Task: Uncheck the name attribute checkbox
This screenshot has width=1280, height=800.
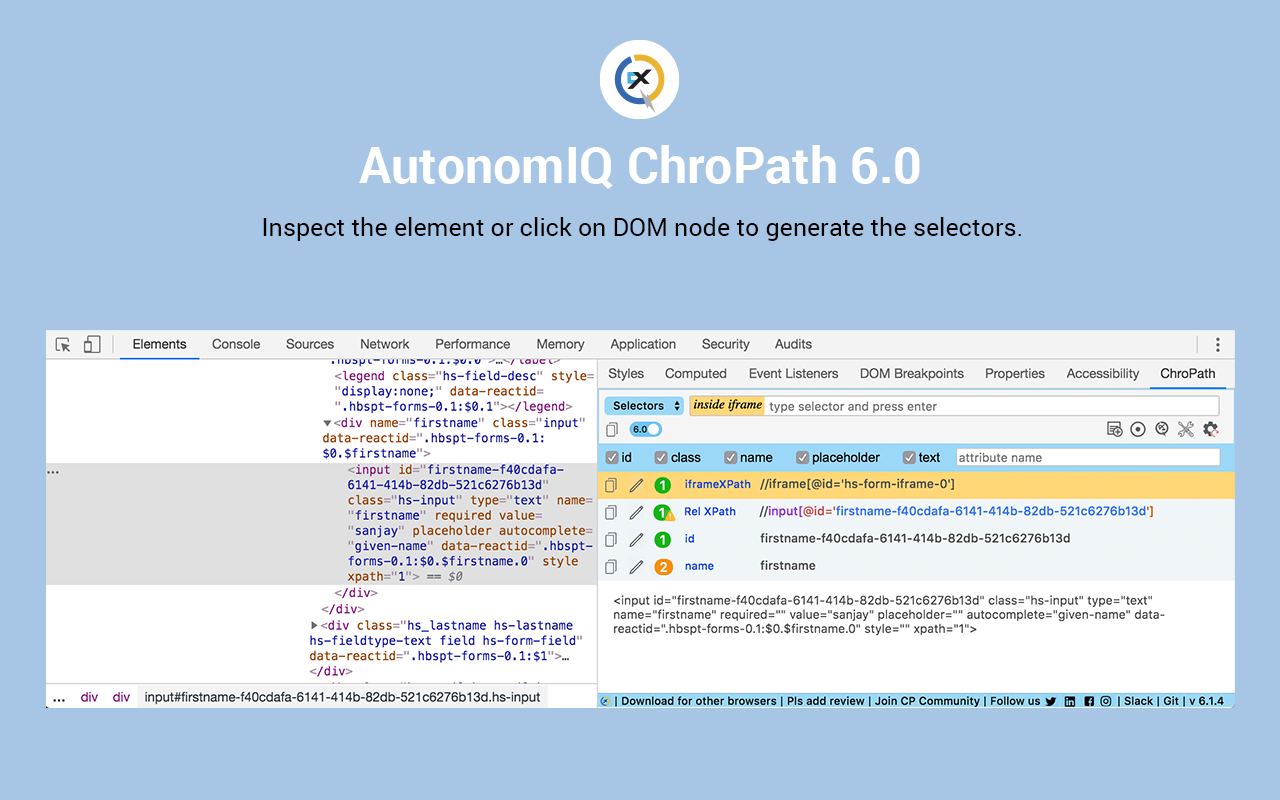Action: [730, 457]
